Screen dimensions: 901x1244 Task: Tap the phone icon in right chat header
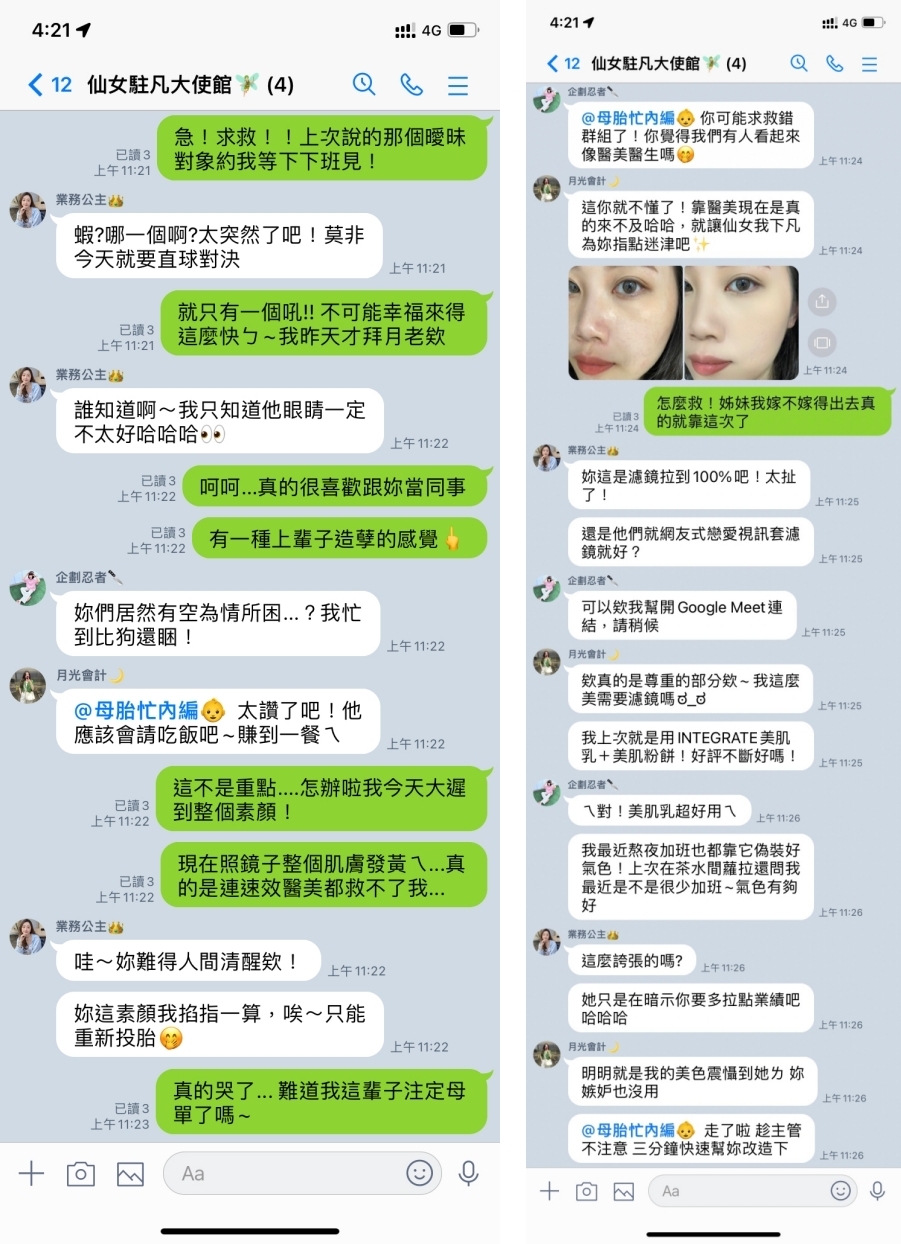point(834,63)
